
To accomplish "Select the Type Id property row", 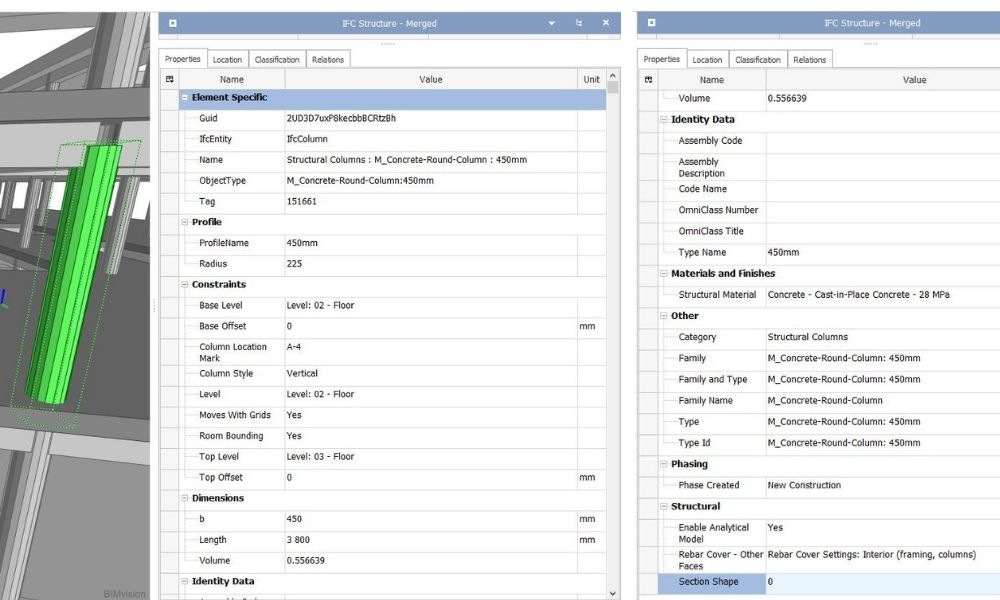I will 829,443.
